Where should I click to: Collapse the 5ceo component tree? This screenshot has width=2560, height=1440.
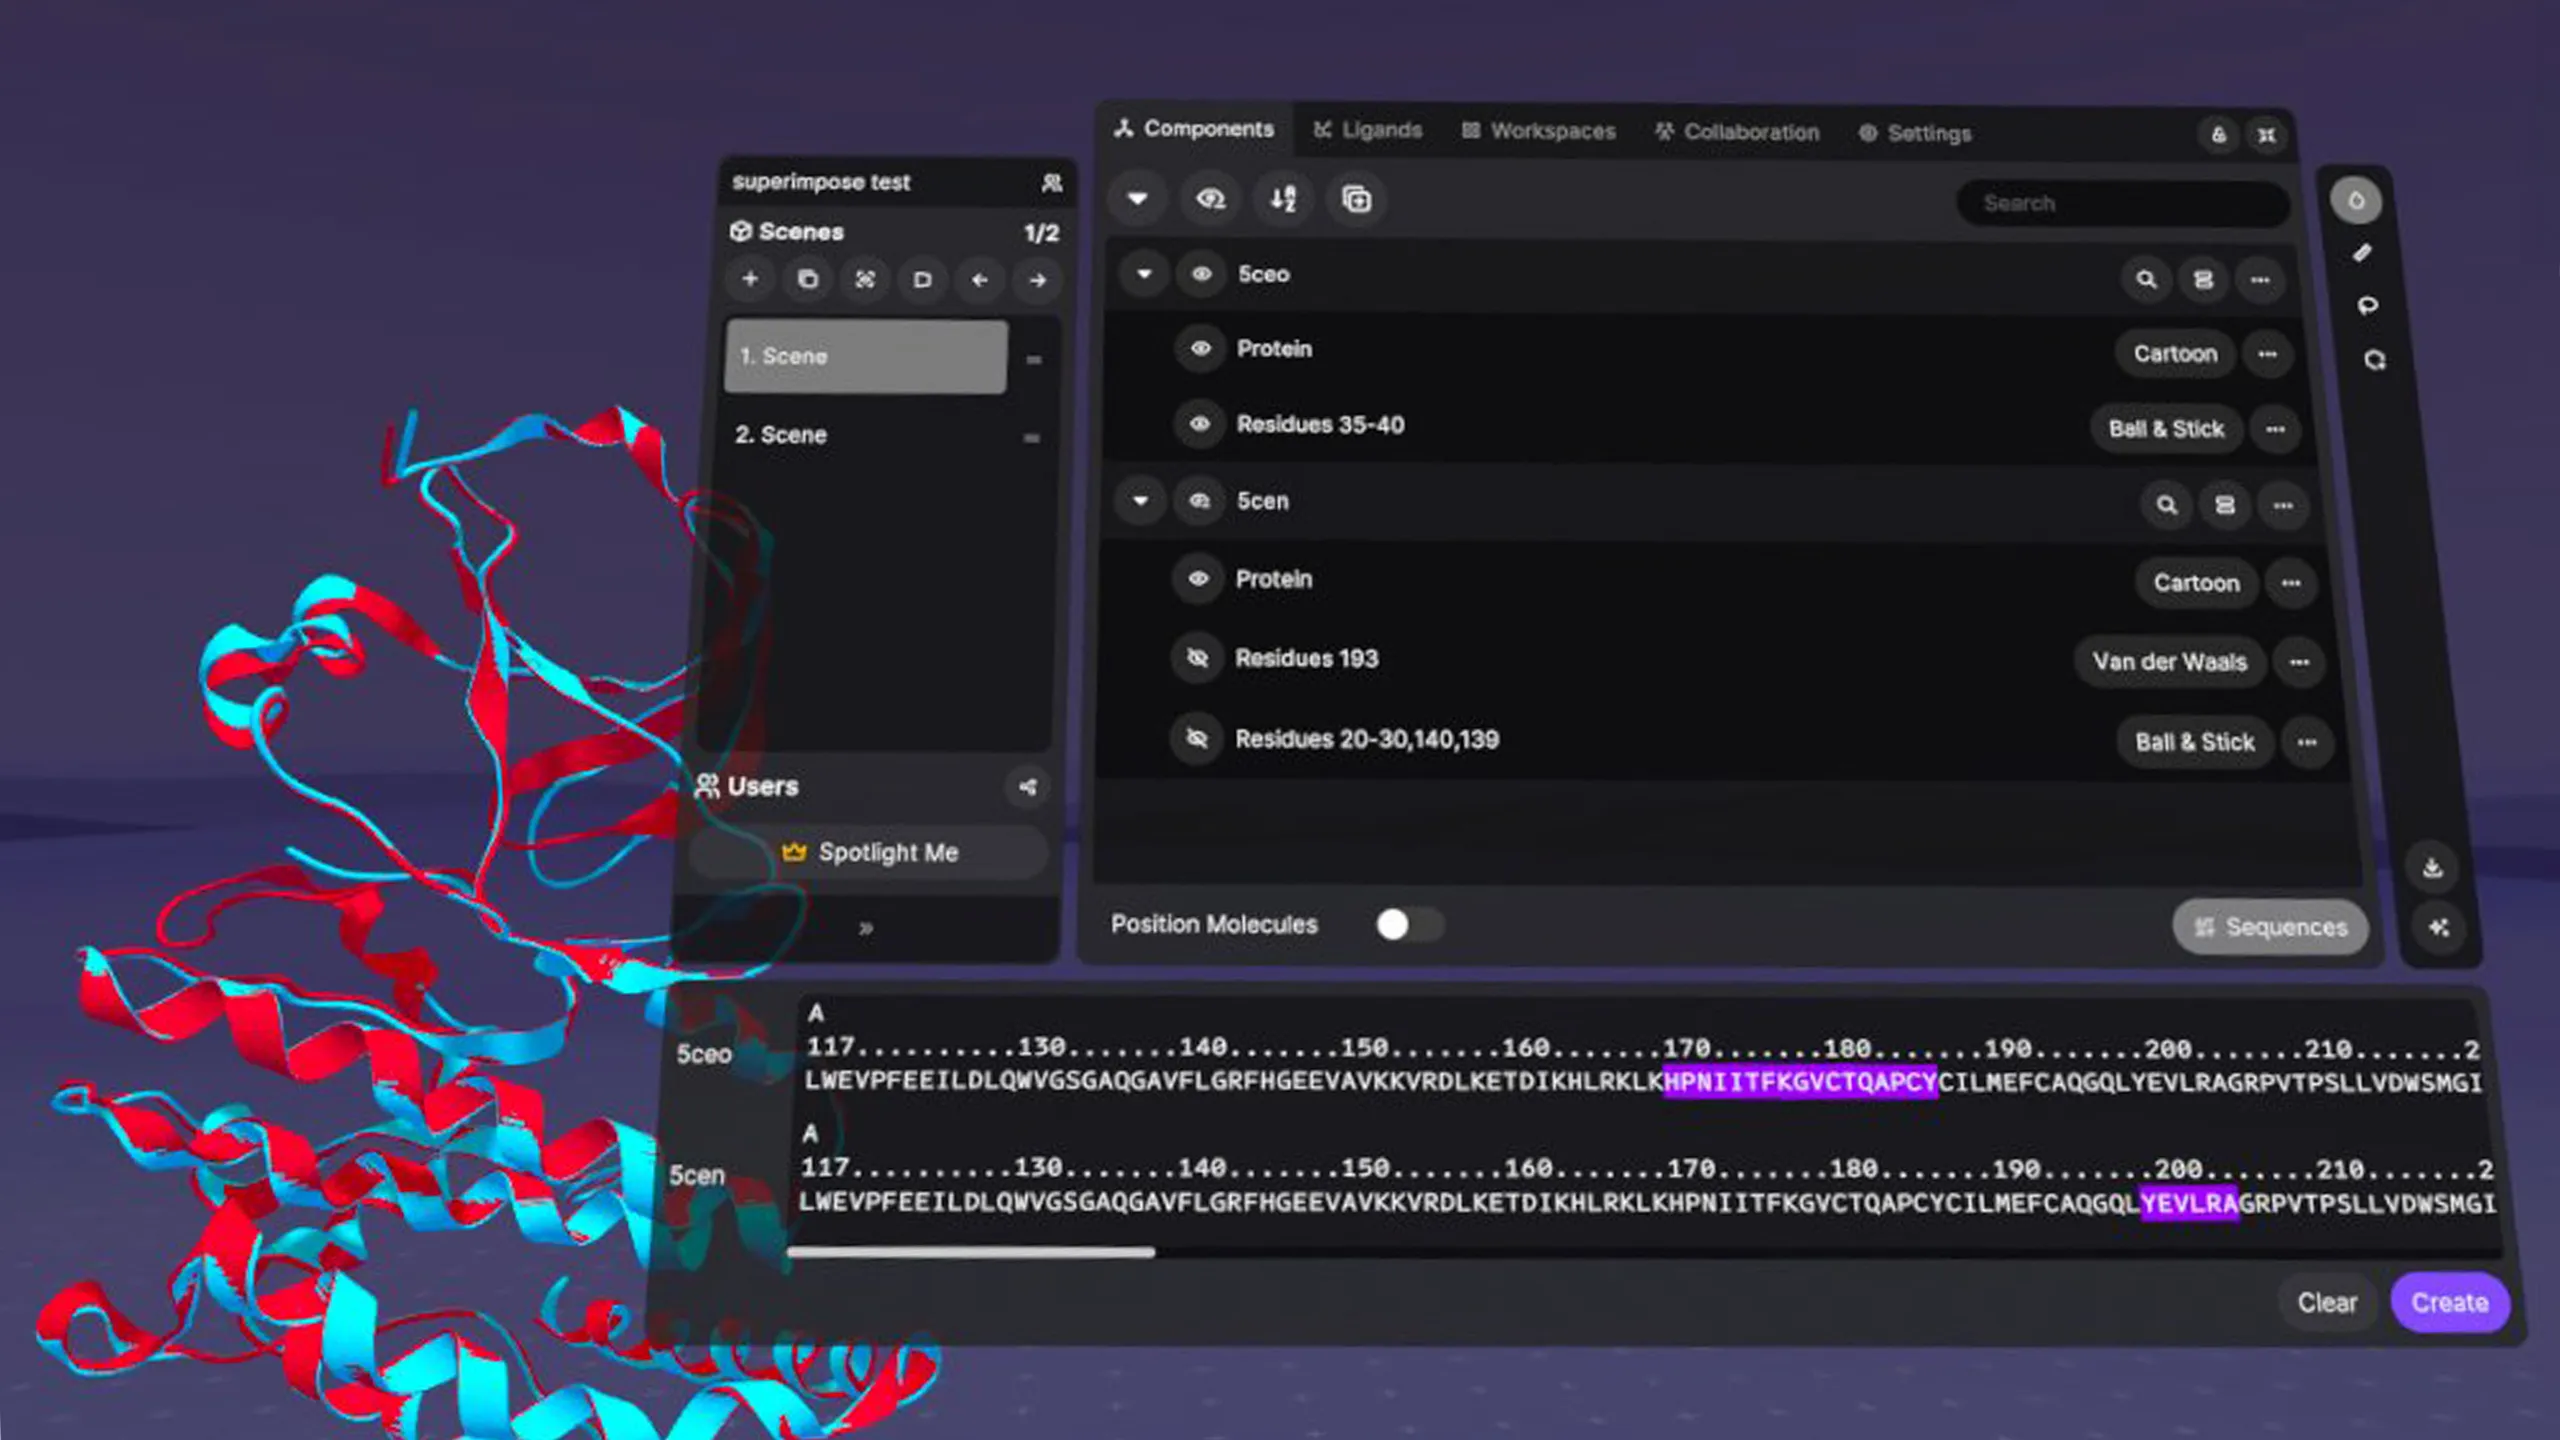pos(1144,274)
